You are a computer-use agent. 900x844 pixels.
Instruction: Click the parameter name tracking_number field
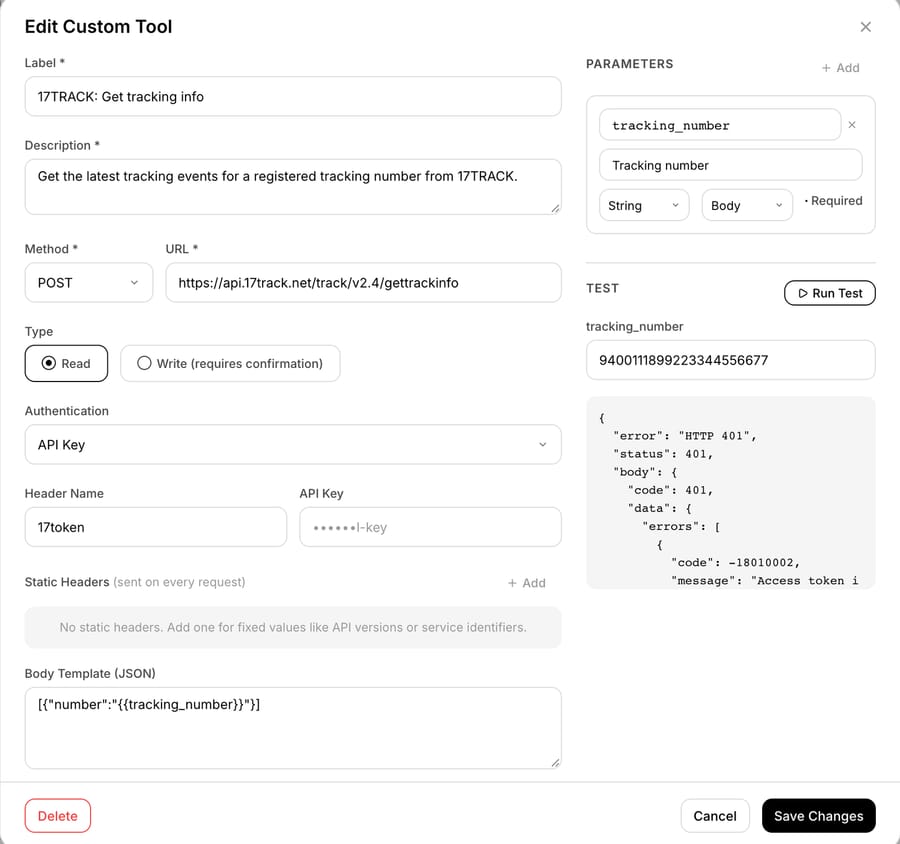(x=720, y=125)
